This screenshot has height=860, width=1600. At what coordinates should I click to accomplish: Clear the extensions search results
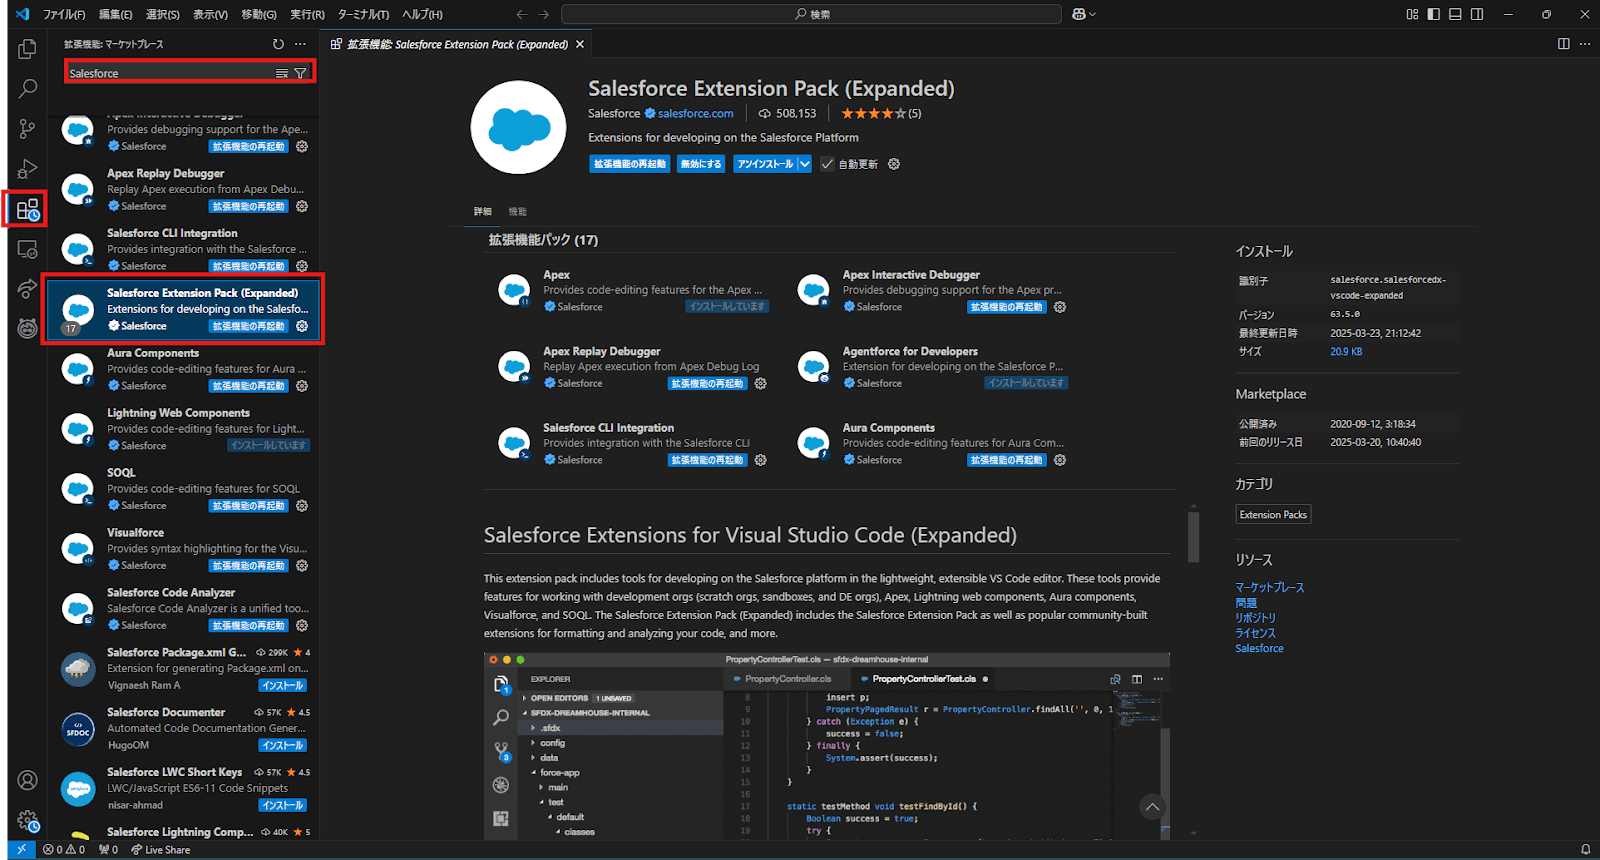282,73
